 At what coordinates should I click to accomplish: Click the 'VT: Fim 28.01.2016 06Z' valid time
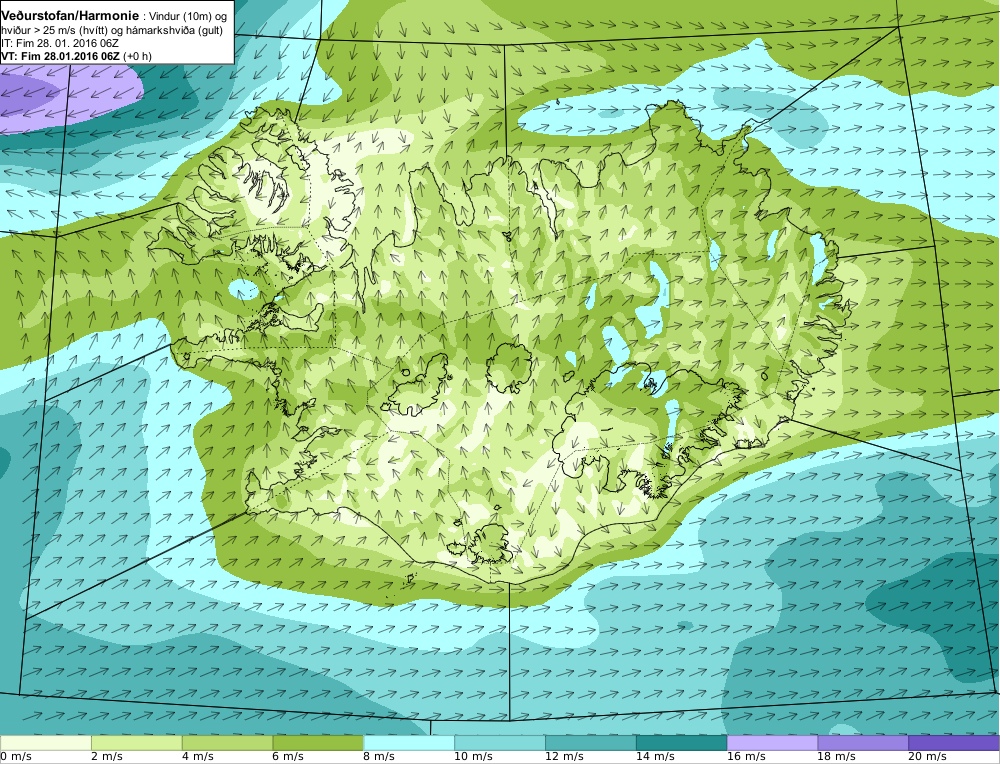tap(61, 56)
